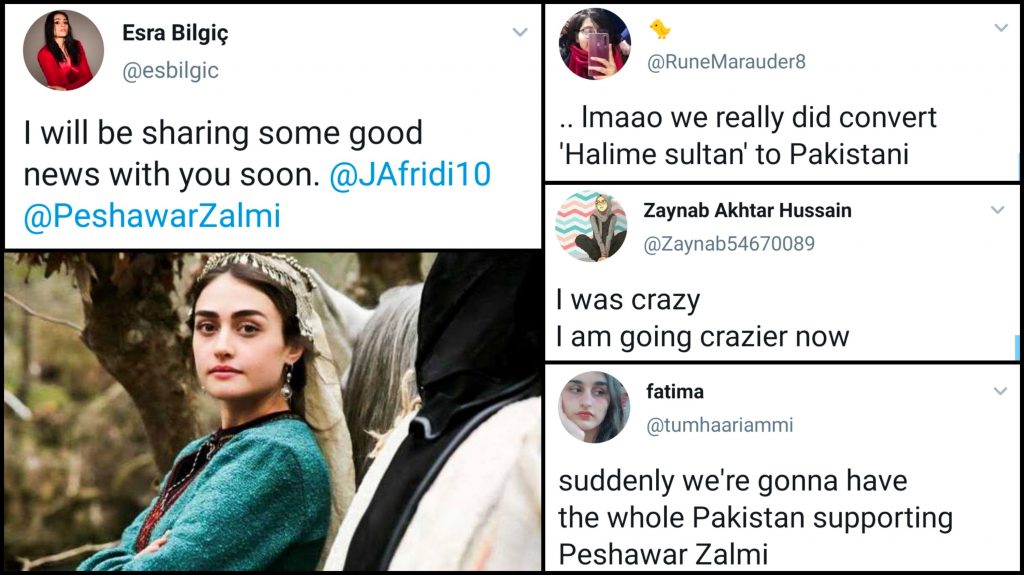The image size is (1024, 575).
Task: Open fatima's profile picture
Action: click(594, 407)
